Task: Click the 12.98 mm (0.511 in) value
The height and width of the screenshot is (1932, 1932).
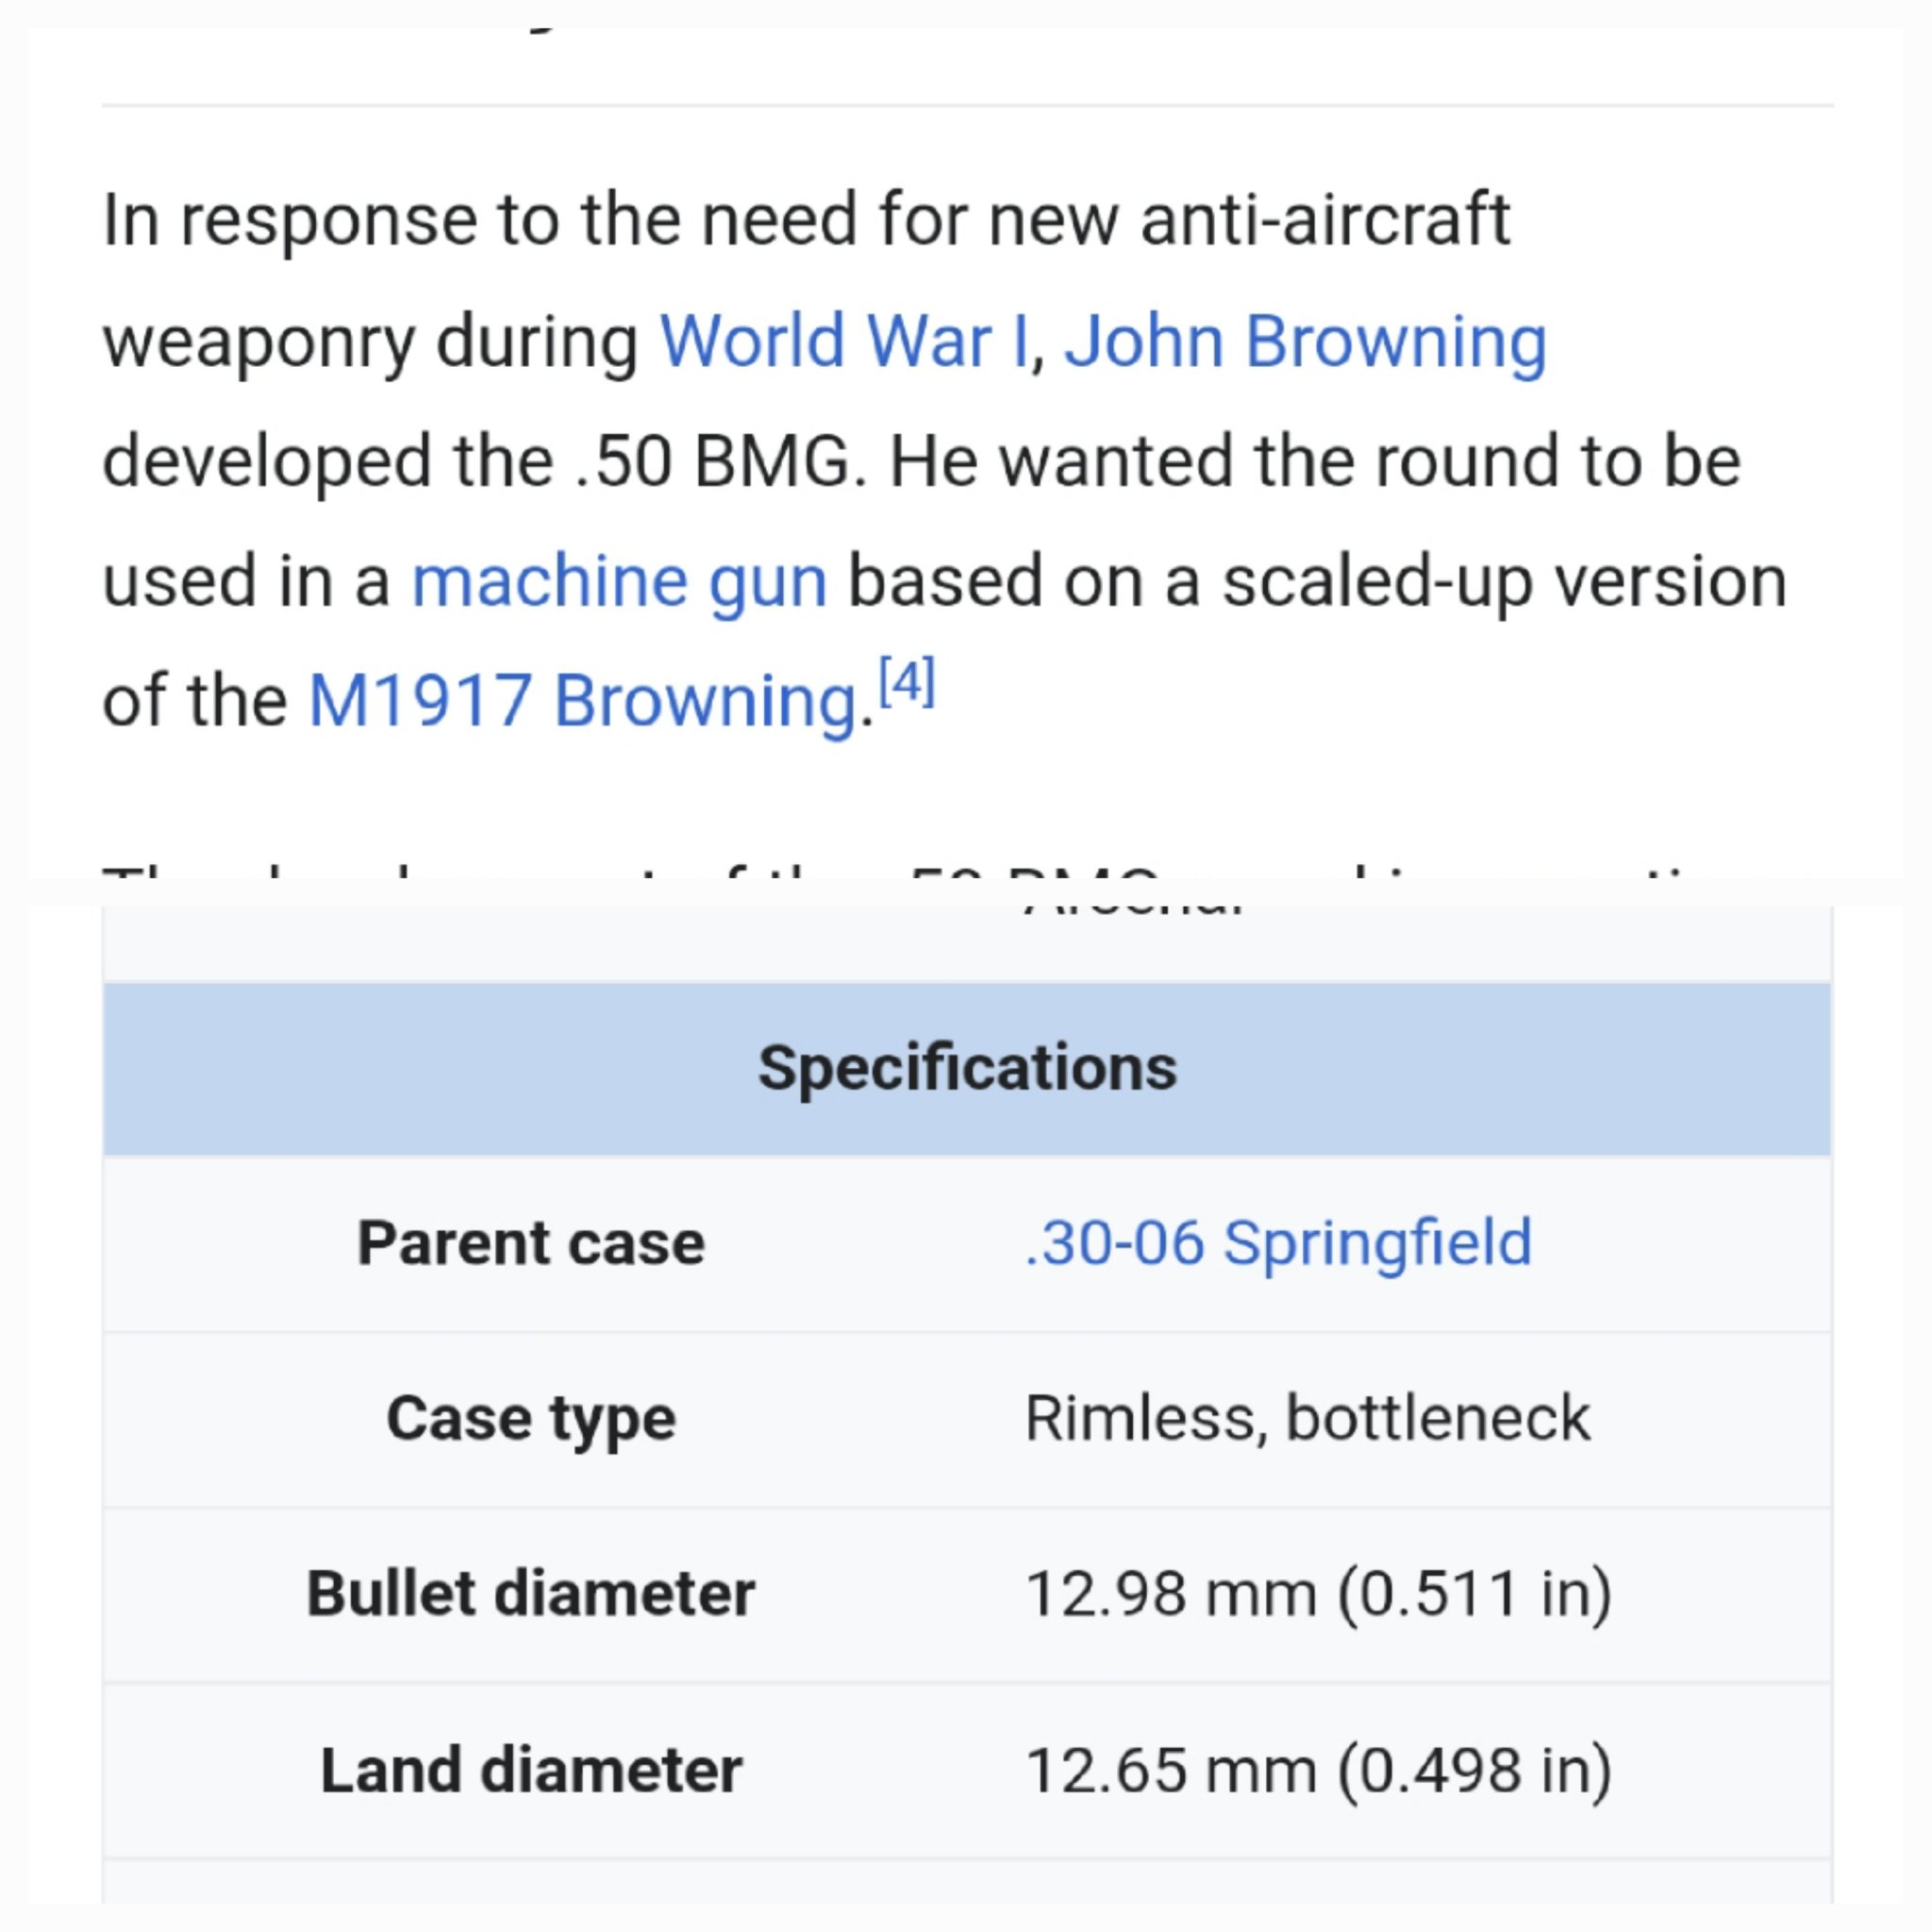Action: coord(1318,1594)
